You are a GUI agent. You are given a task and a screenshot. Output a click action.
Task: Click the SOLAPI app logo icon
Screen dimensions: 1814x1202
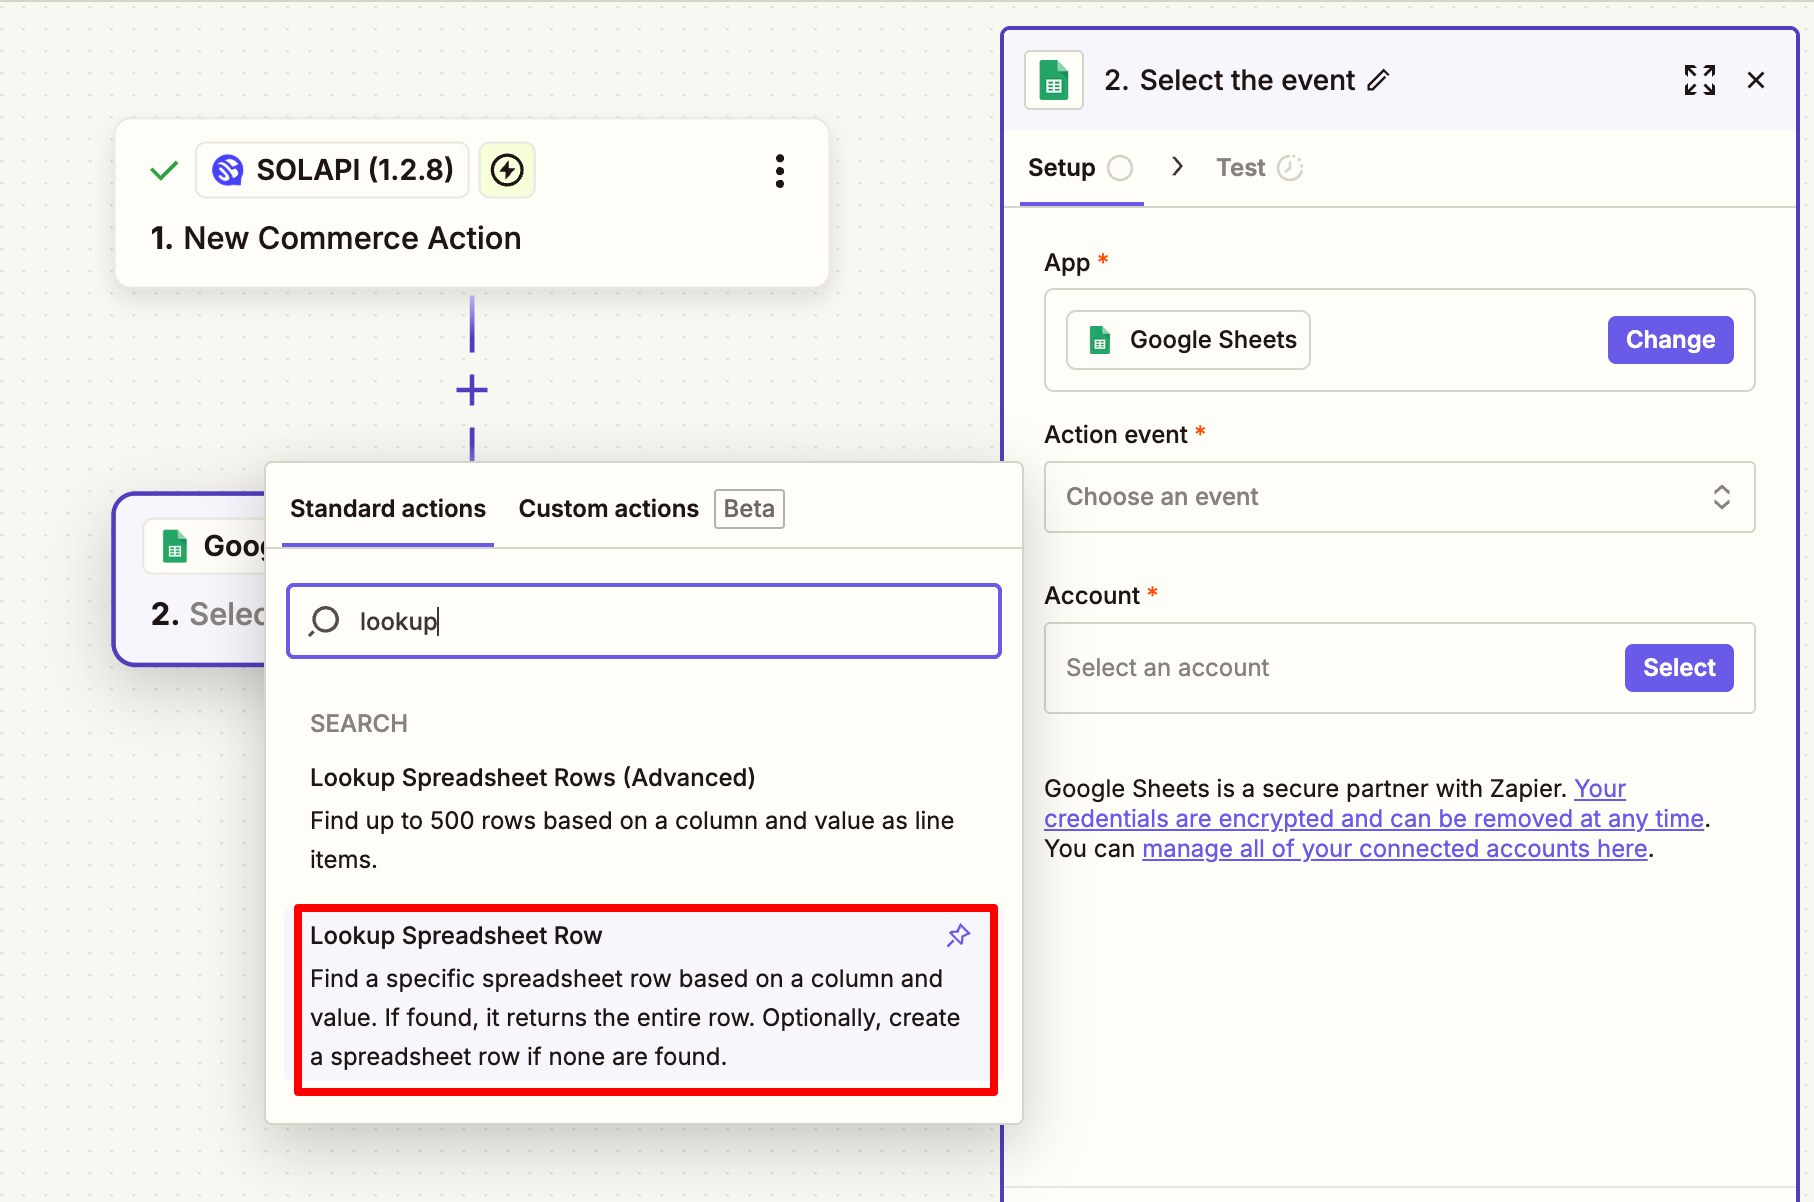pyautogui.click(x=228, y=170)
